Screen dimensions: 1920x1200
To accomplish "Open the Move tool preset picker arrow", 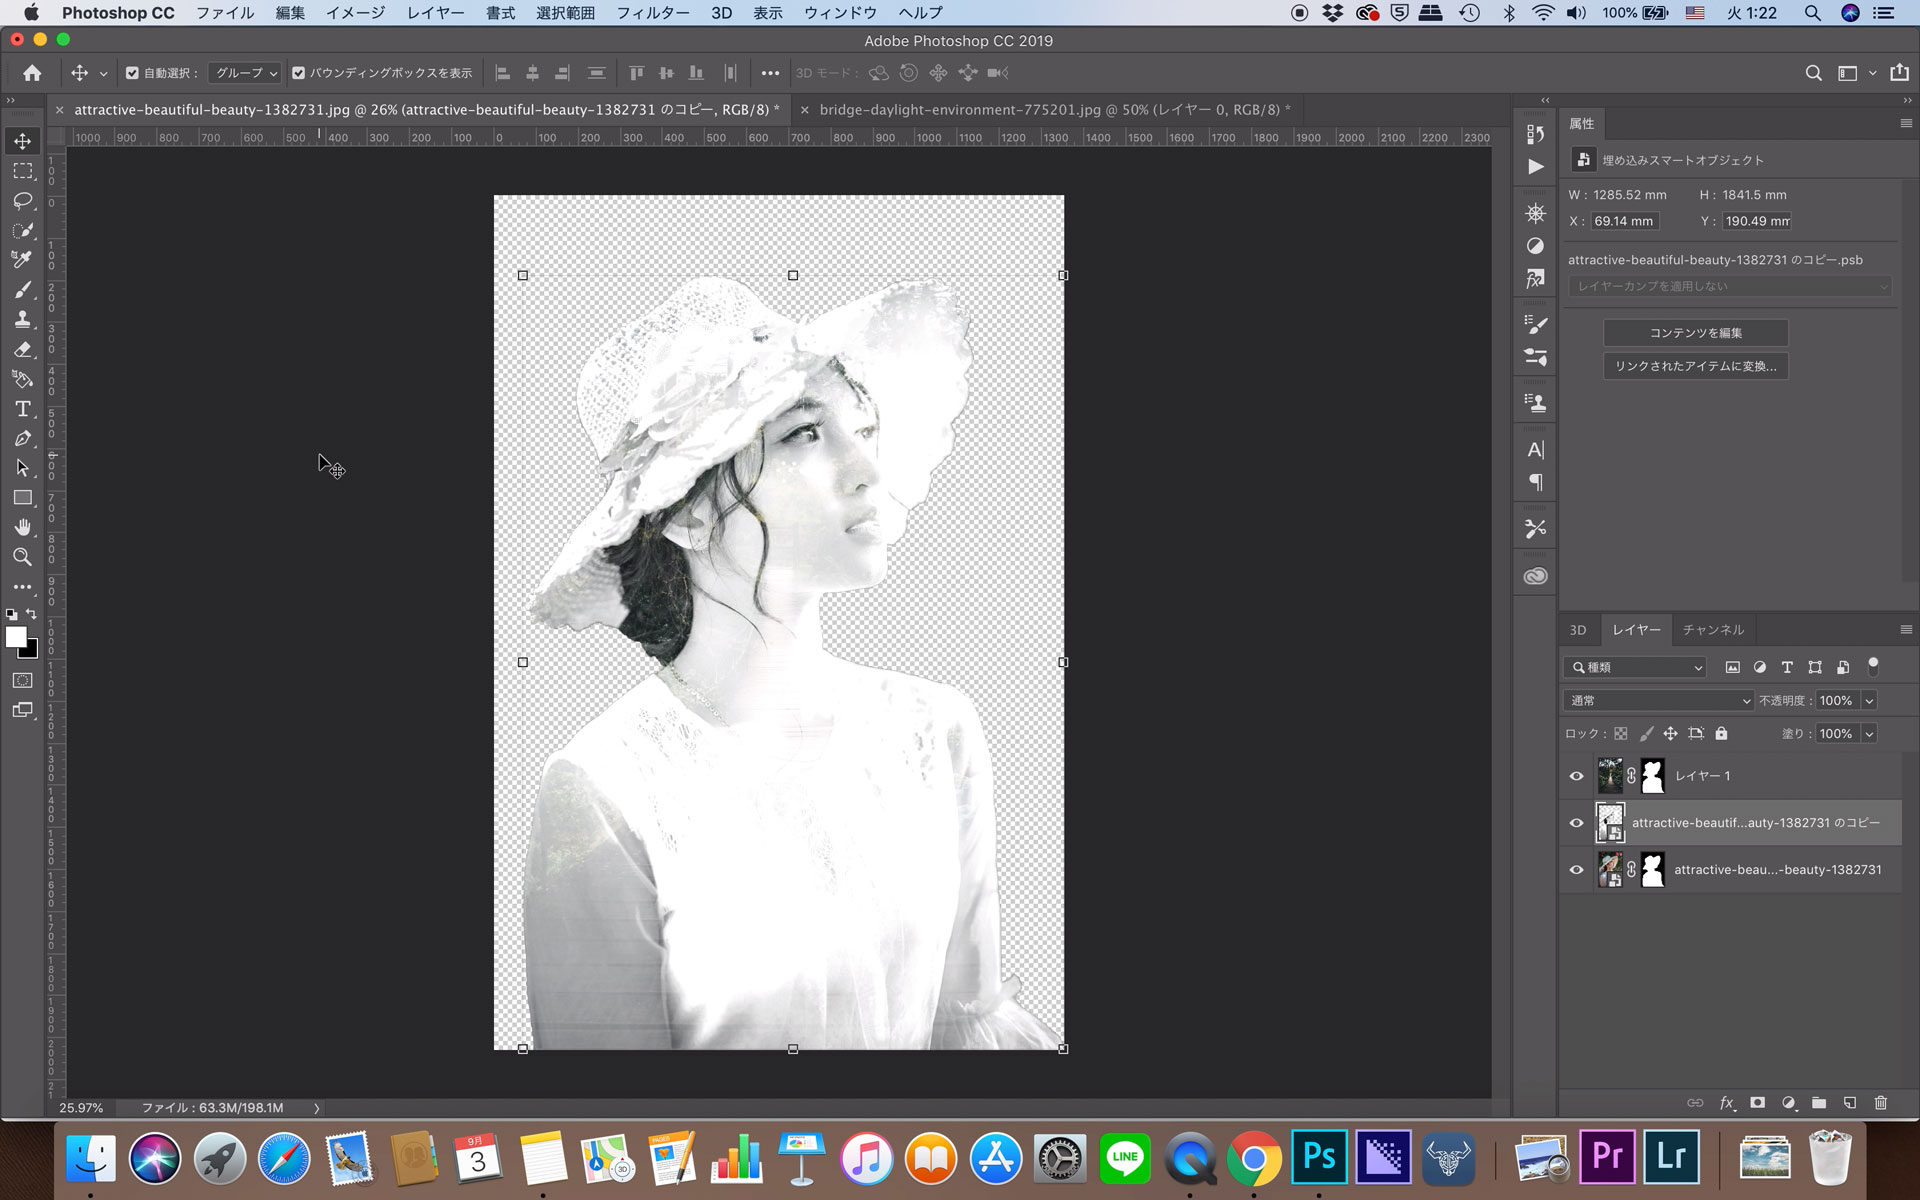I will point(103,74).
